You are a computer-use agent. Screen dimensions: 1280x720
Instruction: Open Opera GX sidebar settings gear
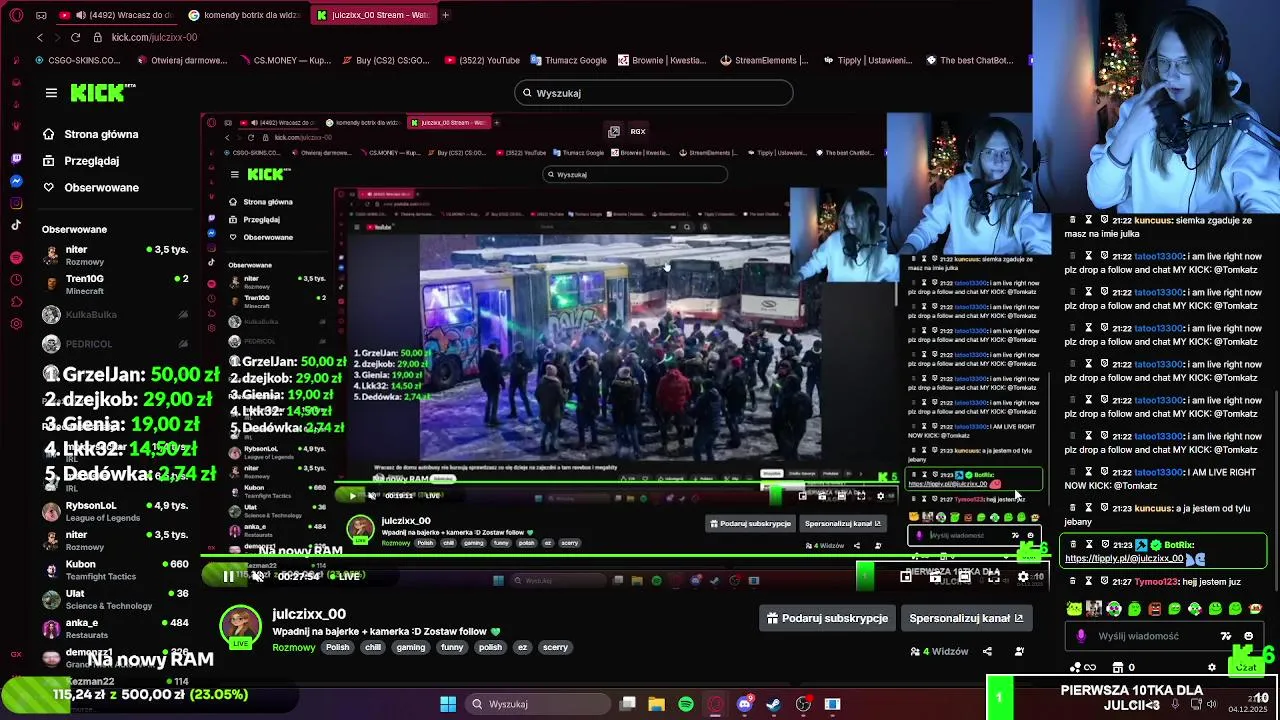[x=16, y=324]
